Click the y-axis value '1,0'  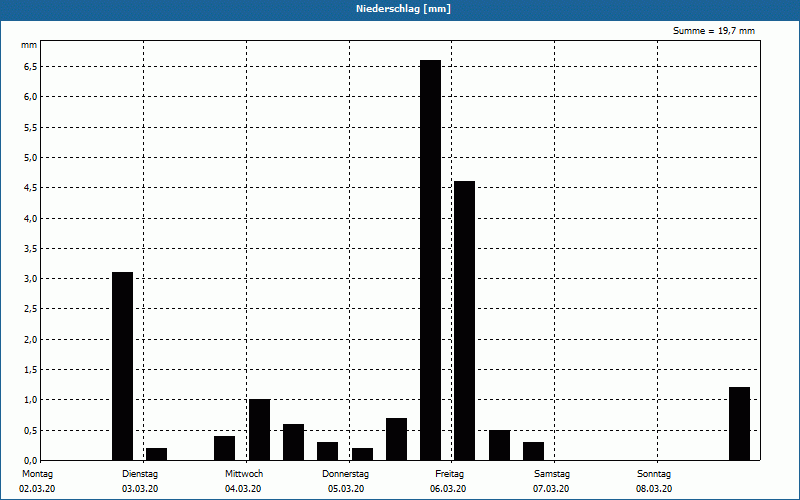(x=31, y=400)
